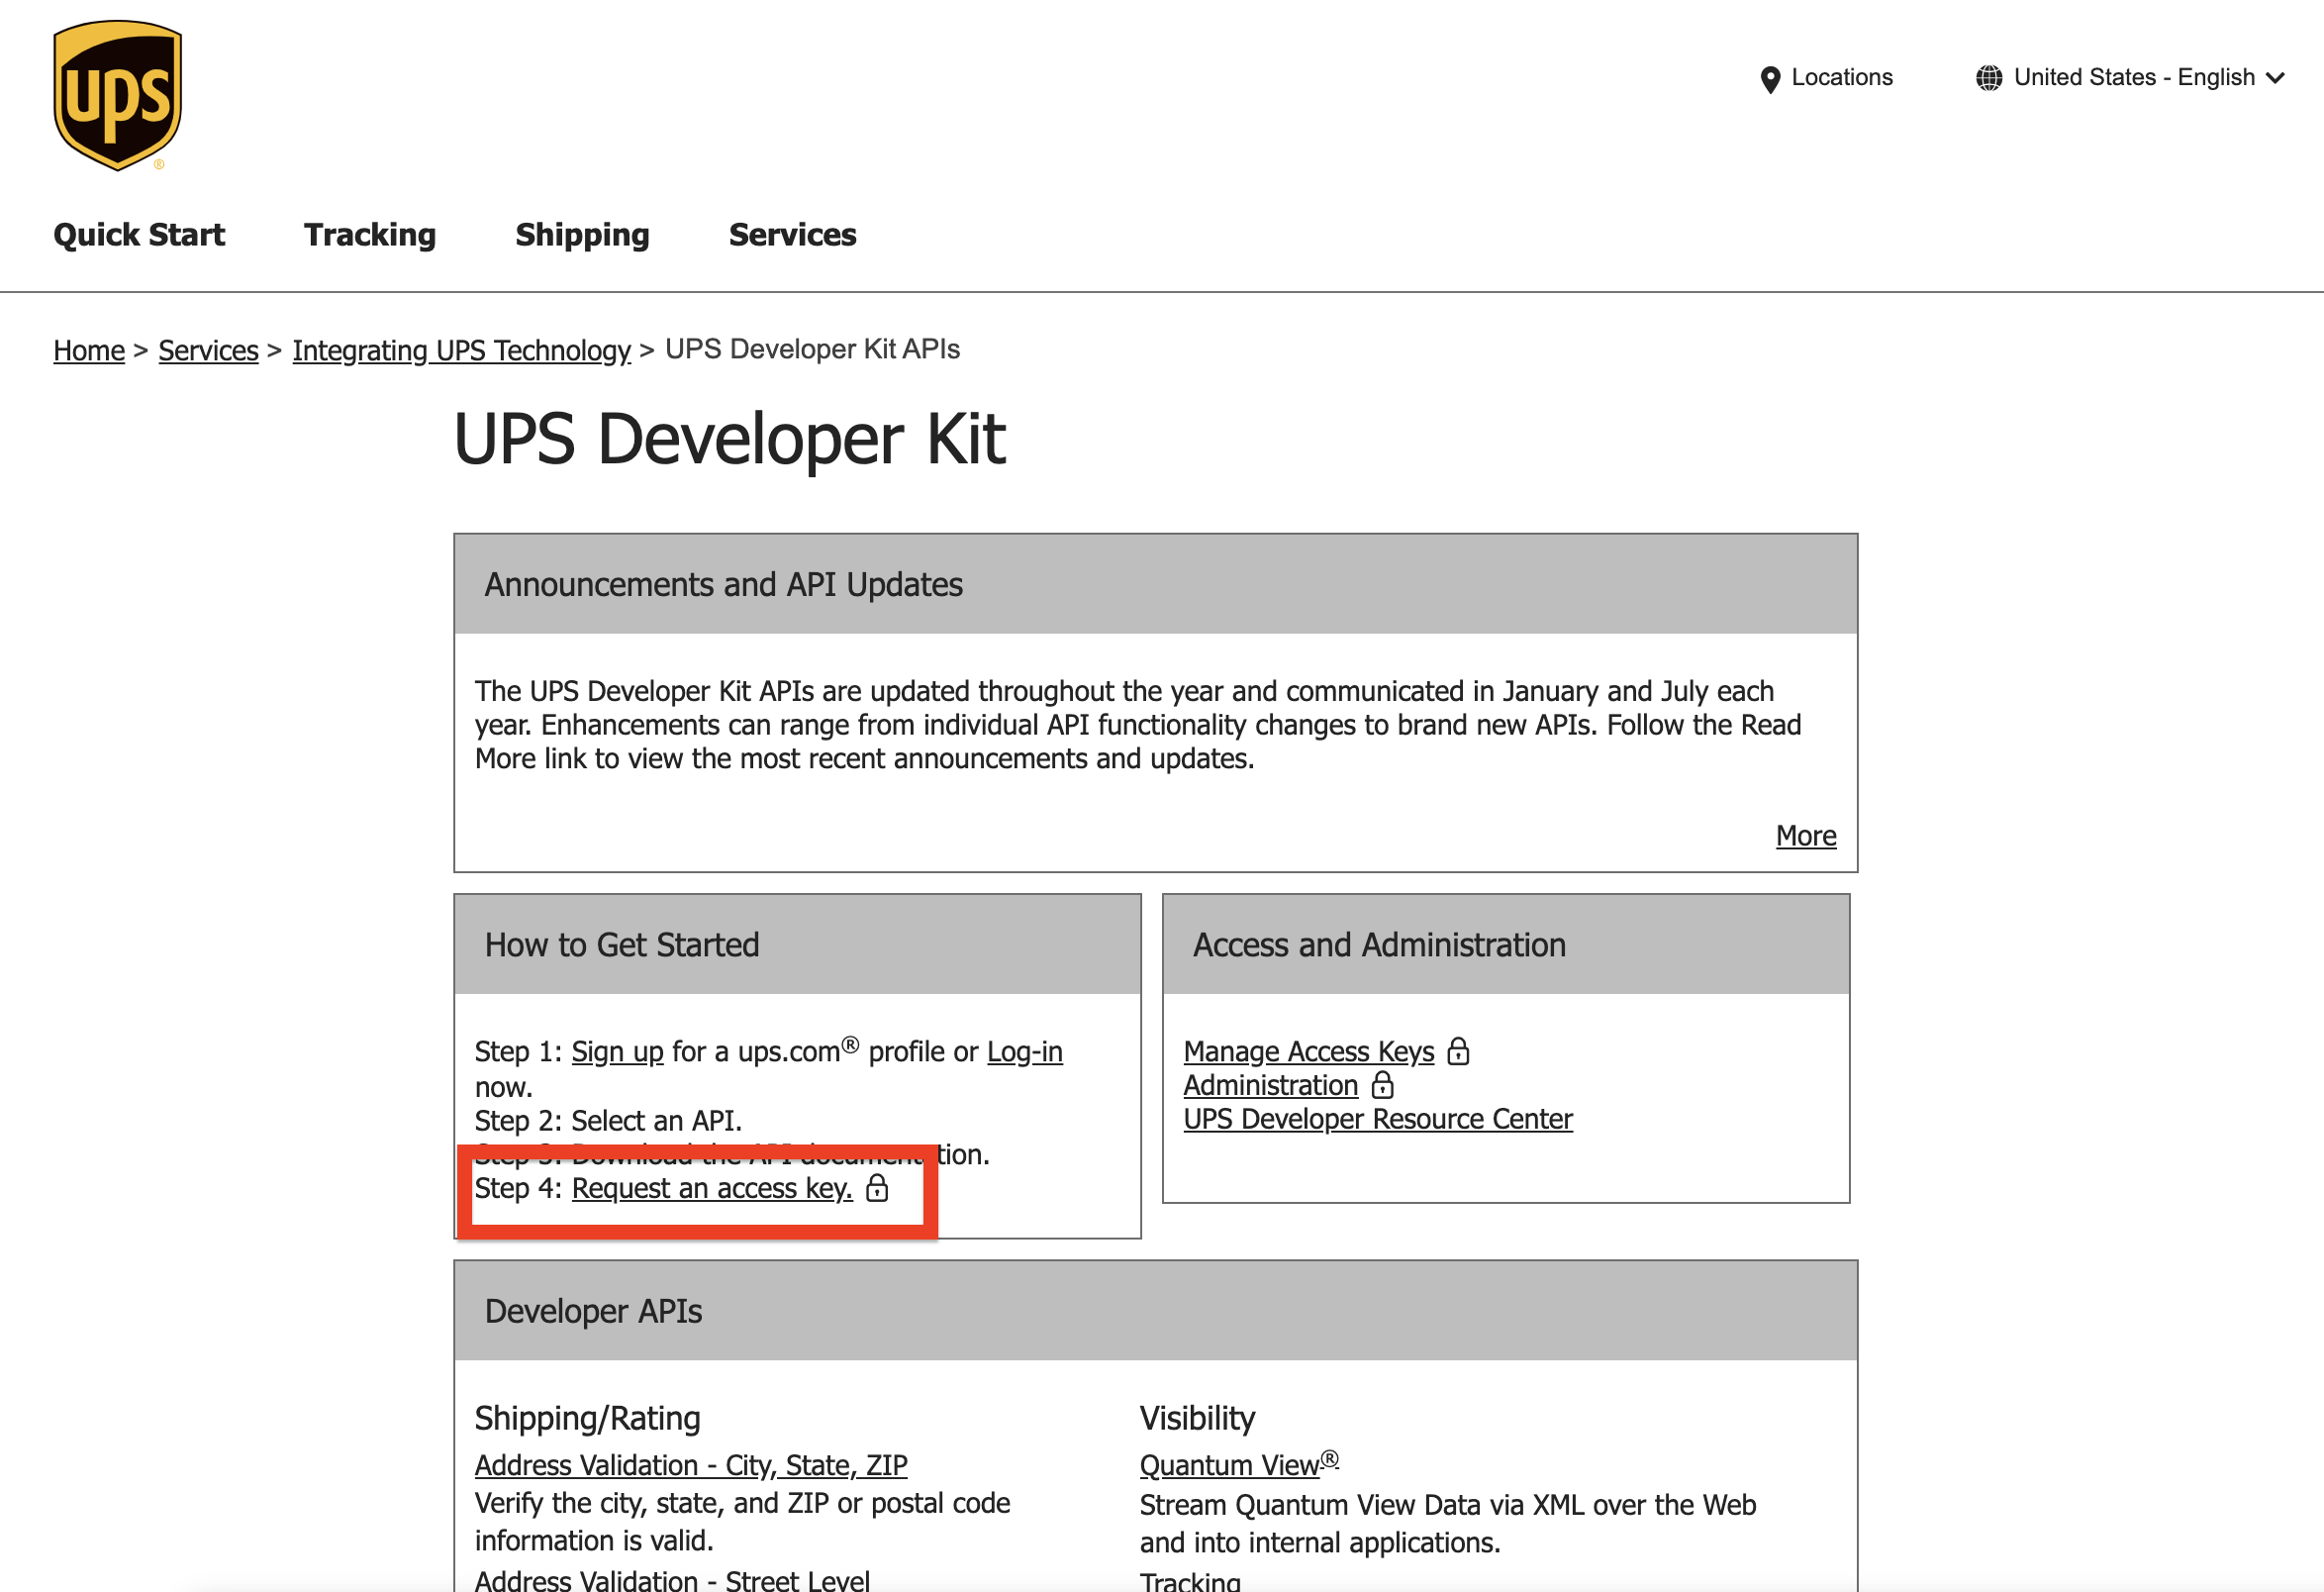Viewport: 2324px width, 1592px height.
Task: Click 'Verify the city, state, and ZIP' description
Action: (x=742, y=1522)
